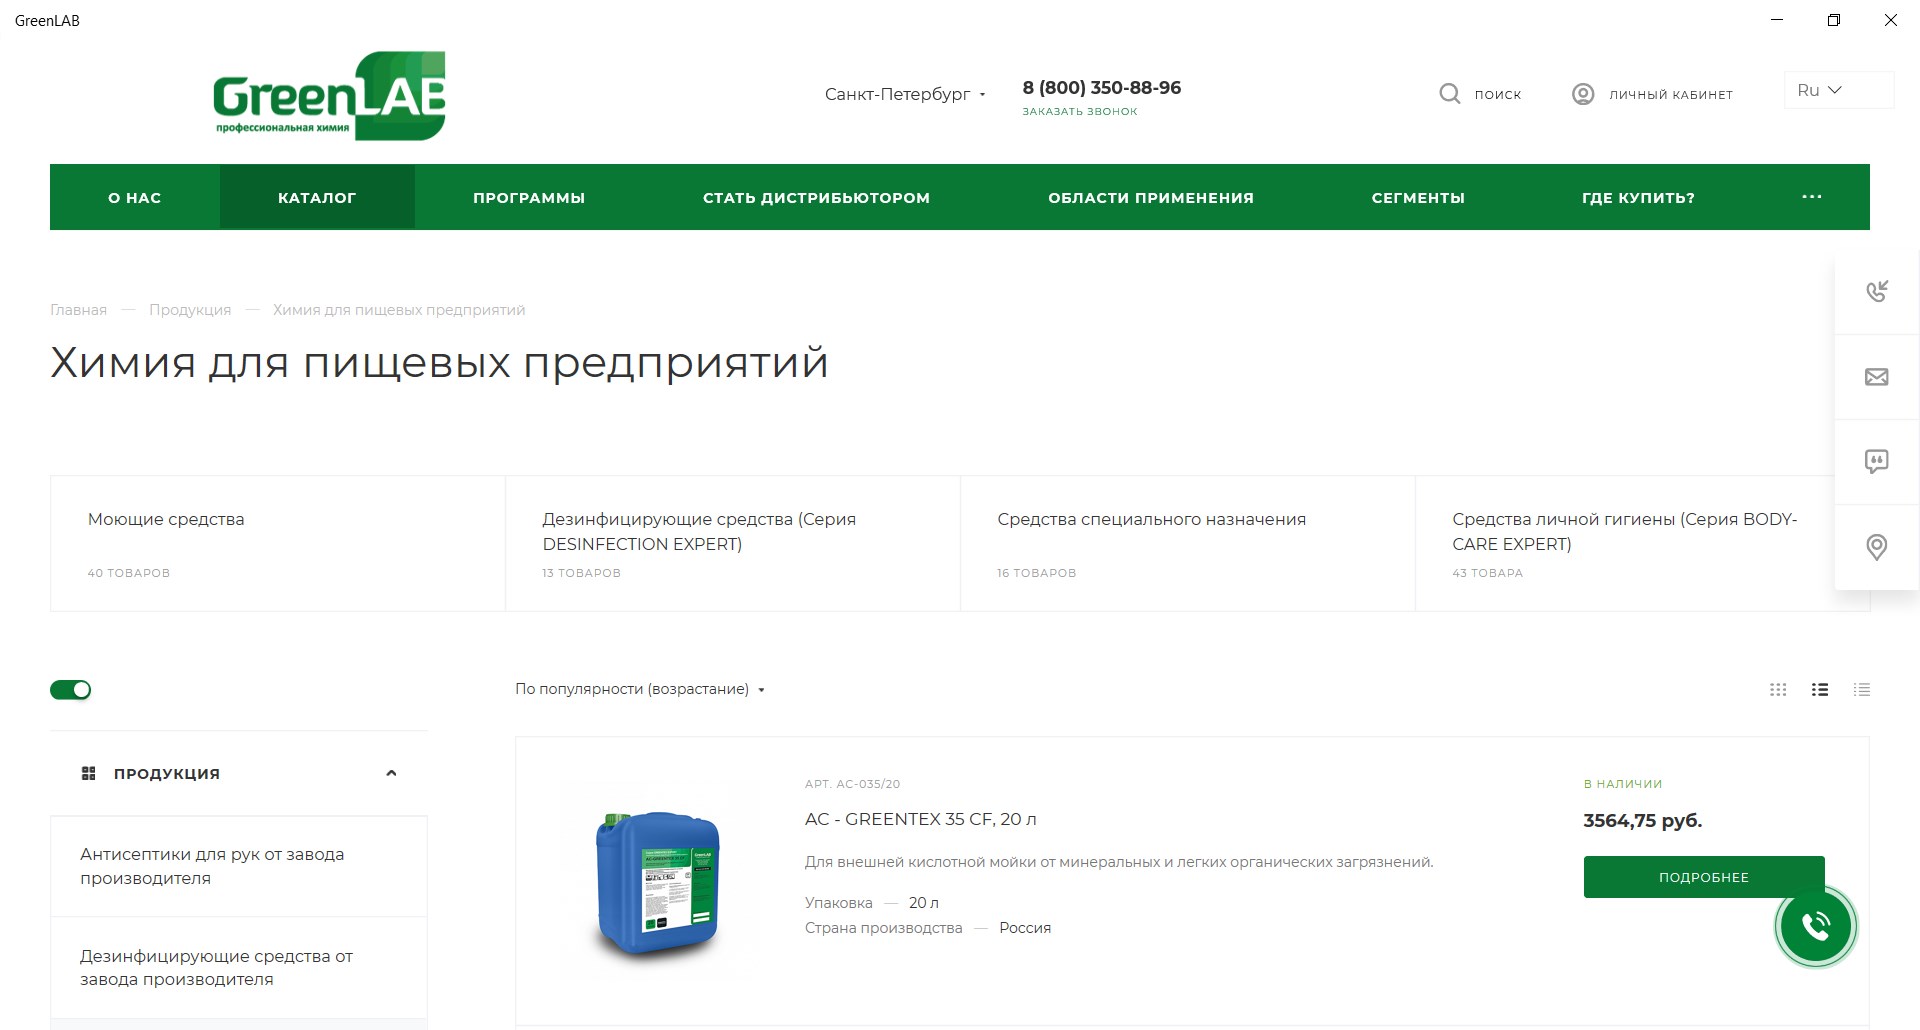Open product title AC - GREENTEX 35 CF, 20 л
Screen dimensions: 1920x1030
pyautogui.click(x=921, y=819)
